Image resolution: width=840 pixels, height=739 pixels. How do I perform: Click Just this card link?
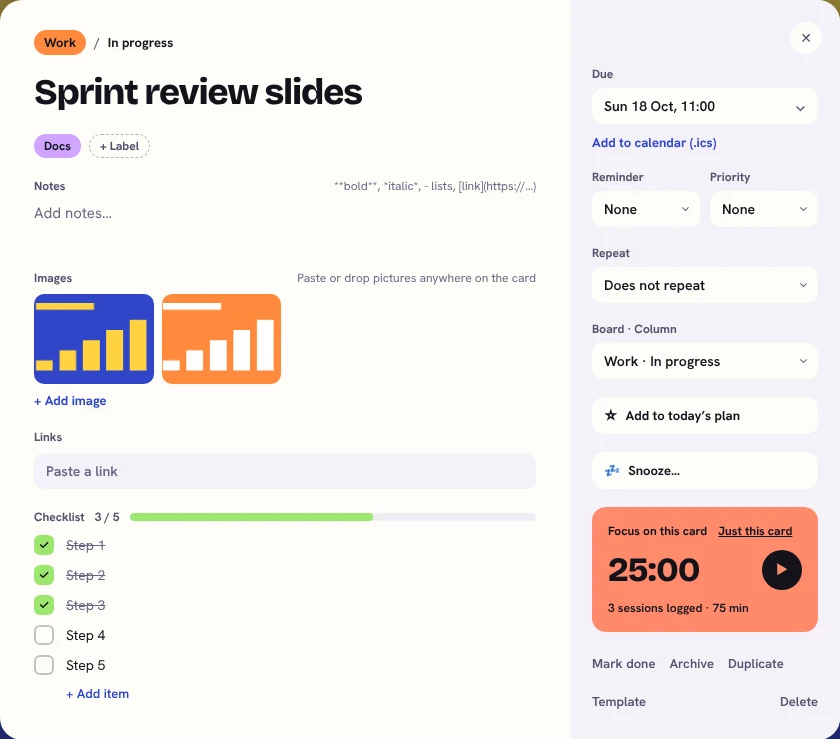pyautogui.click(x=755, y=531)
